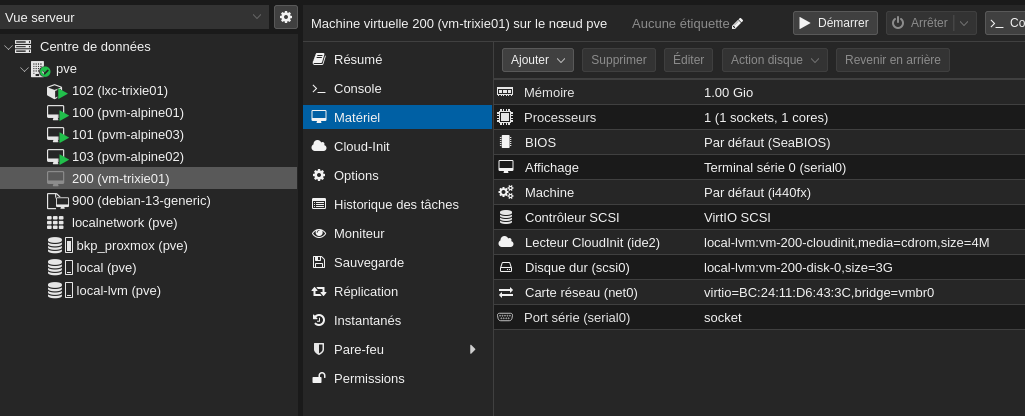The width and height of the screenshot is (1025, 416).
Task: Click the Cloud-Init cloud icon in sidebar
Action: pos(319,146)
